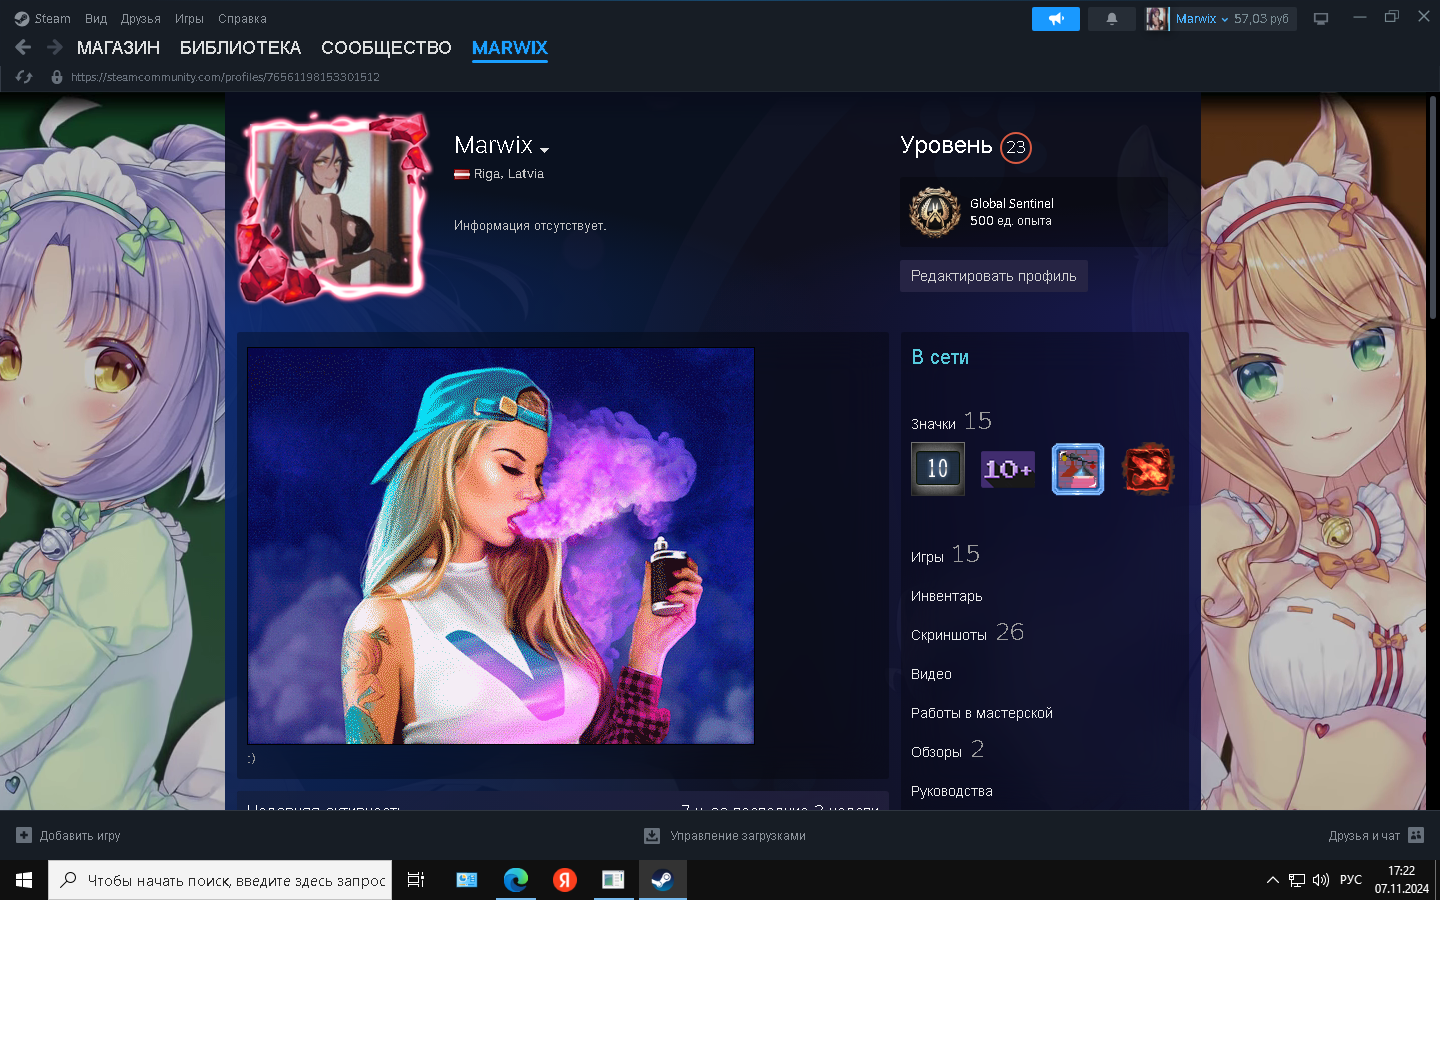Open the Marwix account dropdown in header
This screenshot has height=1058, width=1440.
1202,19
